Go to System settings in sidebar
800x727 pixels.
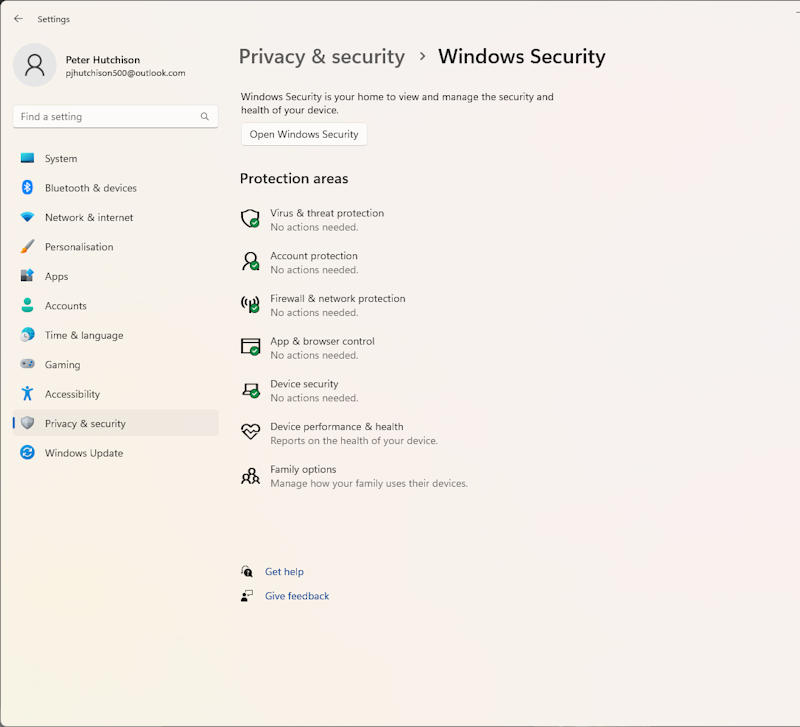pos(61,159)
